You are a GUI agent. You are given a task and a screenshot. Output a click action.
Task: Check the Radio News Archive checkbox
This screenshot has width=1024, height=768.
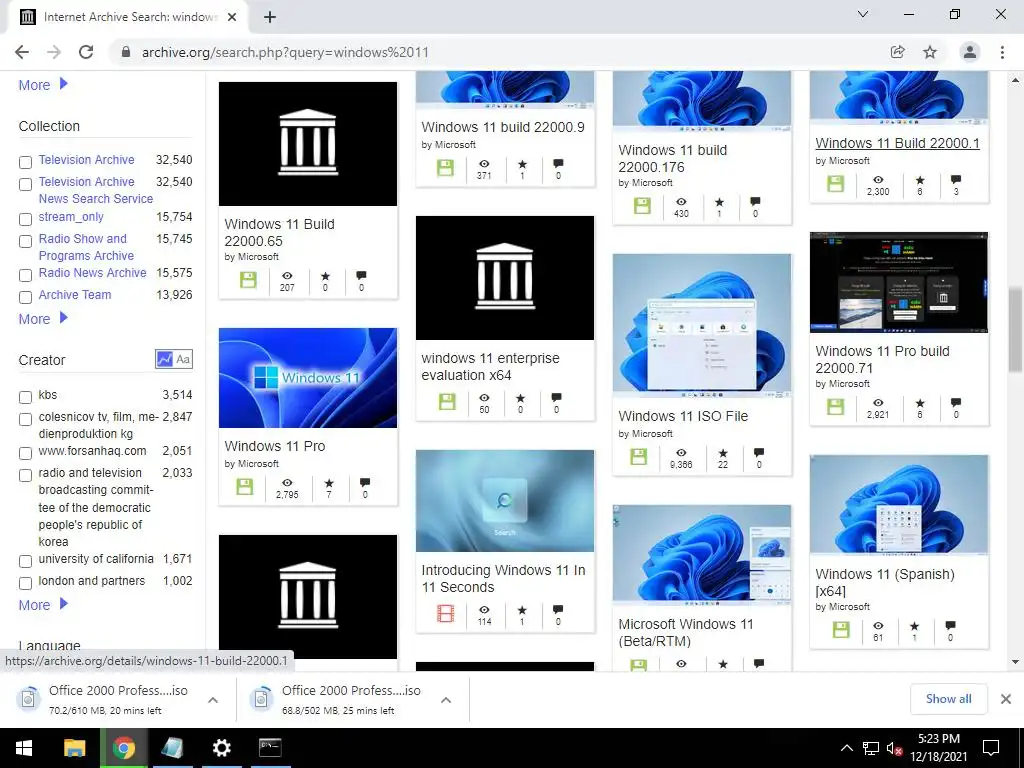tap(25, 275)
